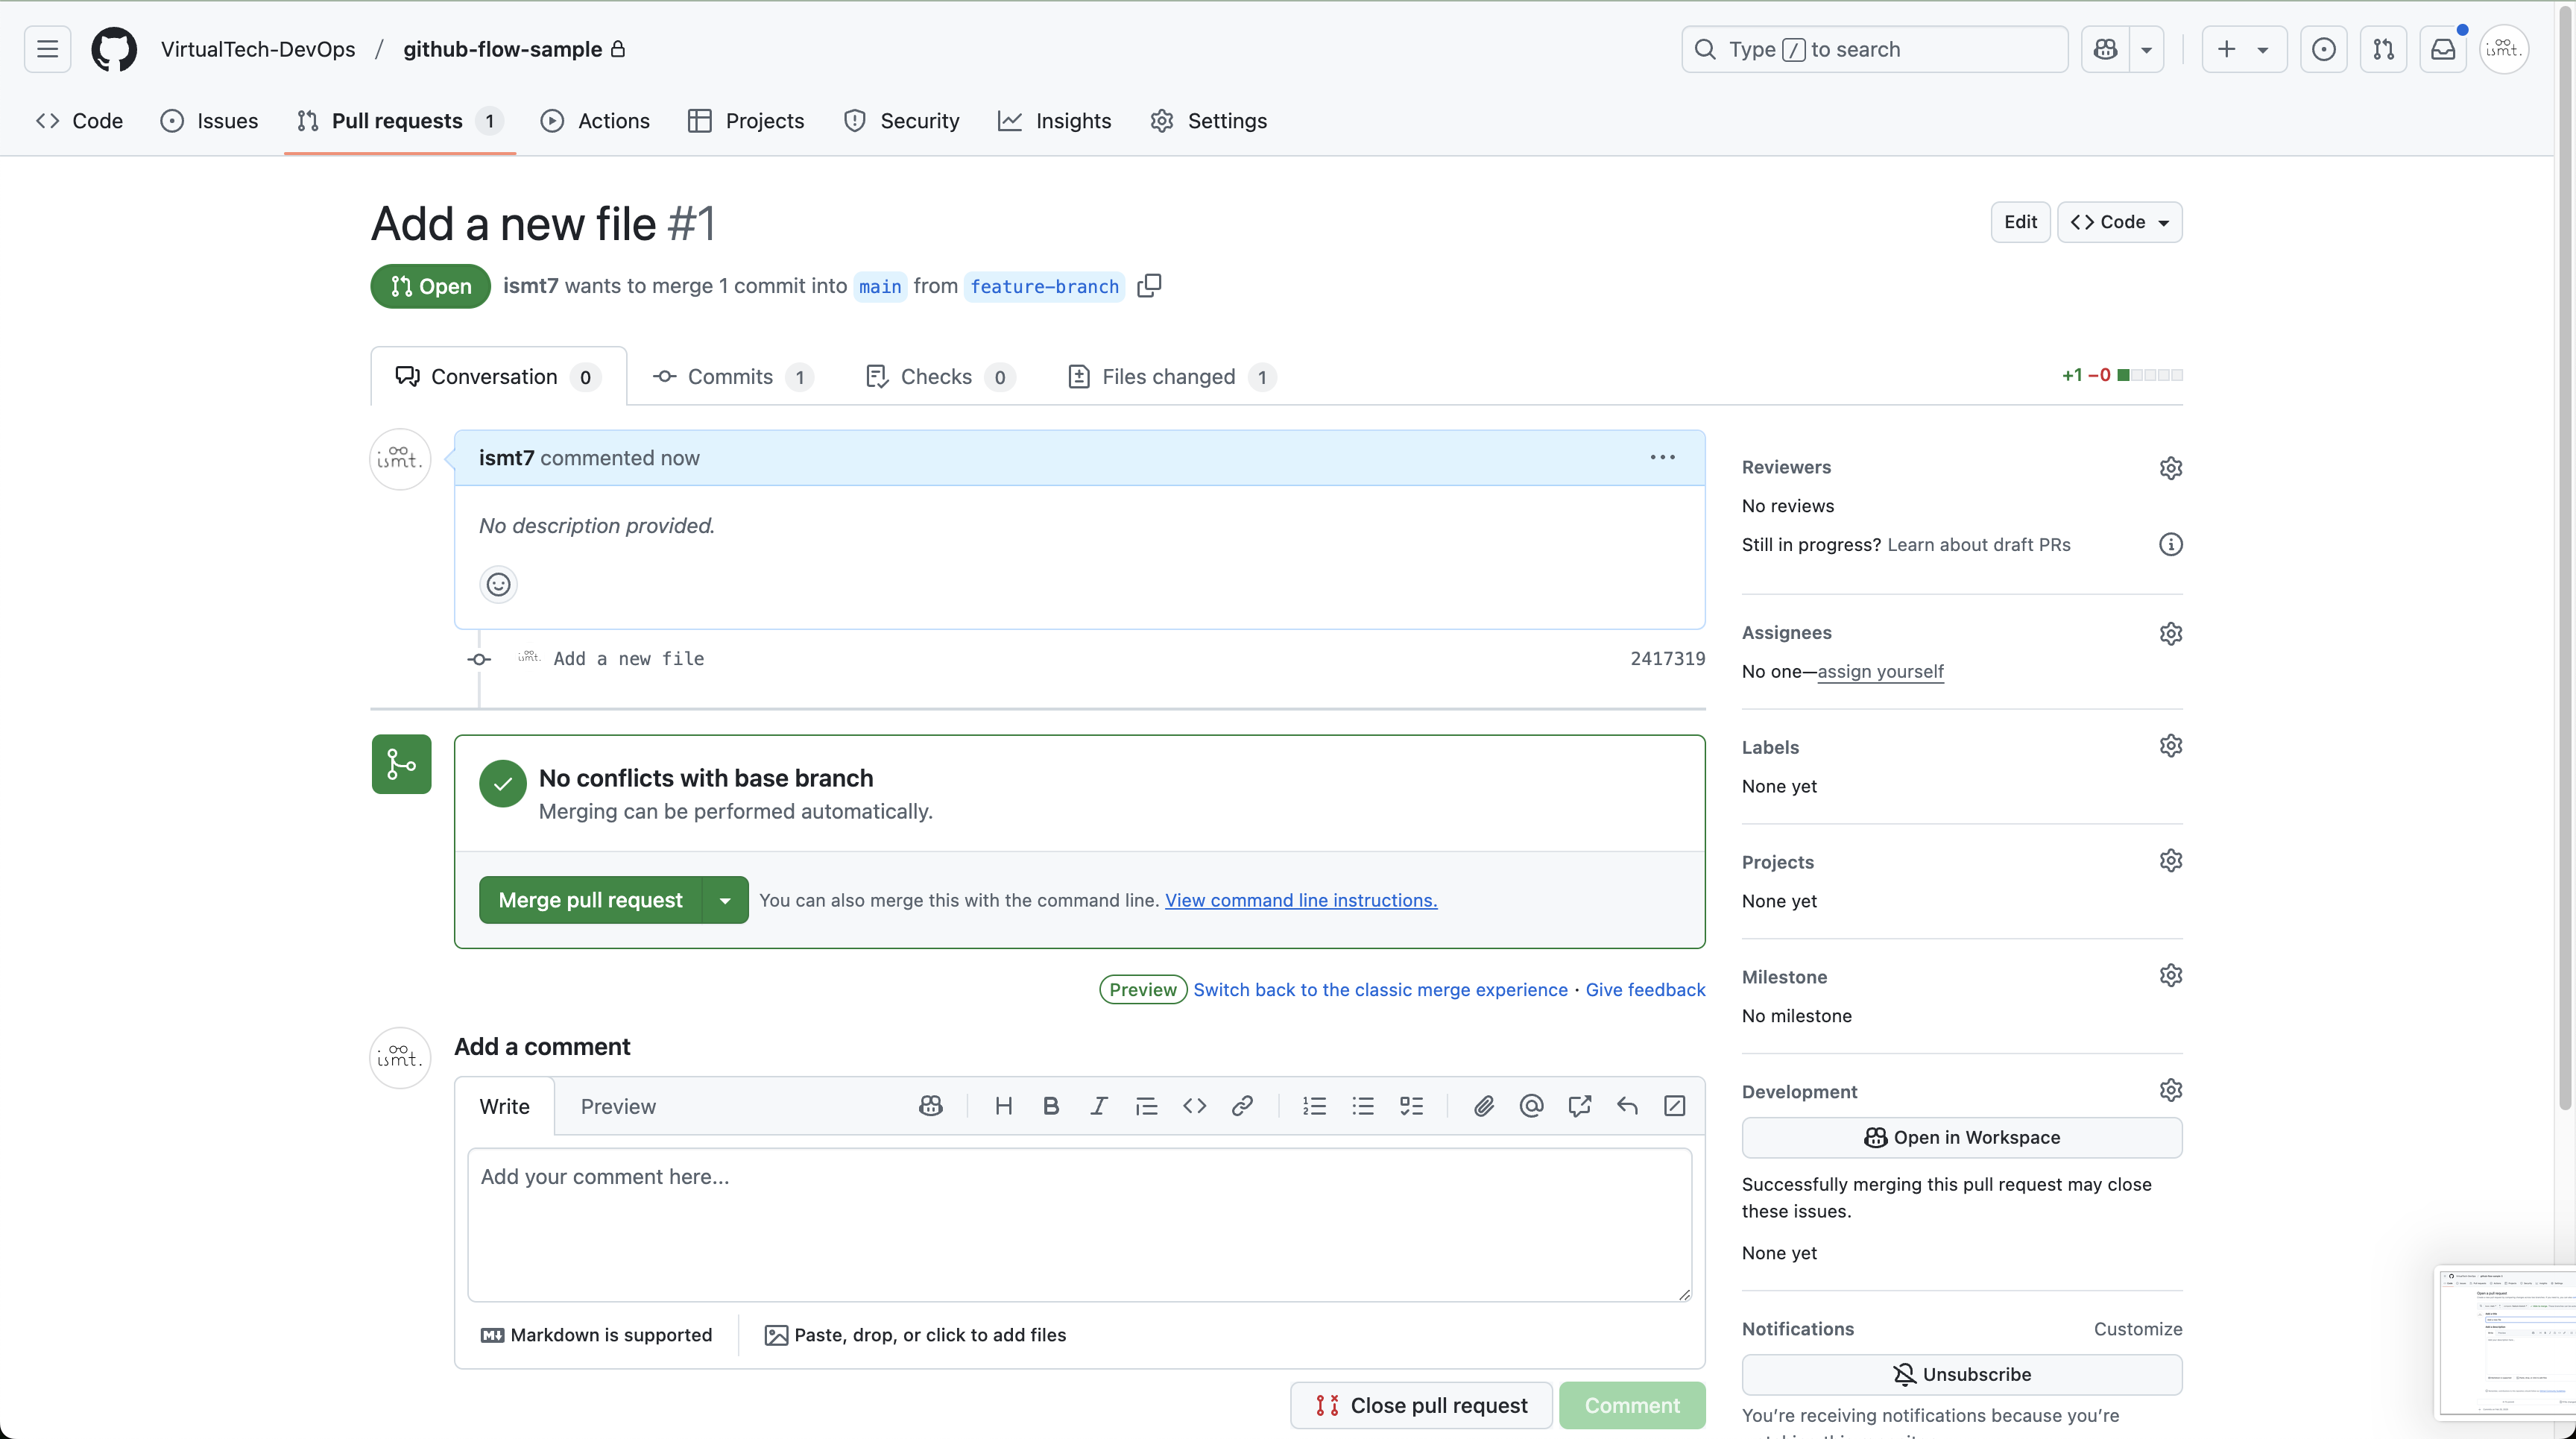Mention a user with the @ icon

[x=1531, y=1106]
